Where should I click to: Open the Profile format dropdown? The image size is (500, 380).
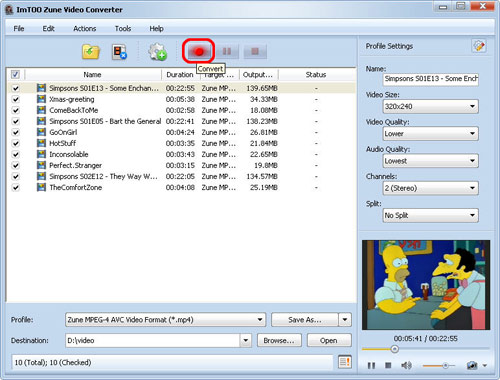tap(165, 320)
